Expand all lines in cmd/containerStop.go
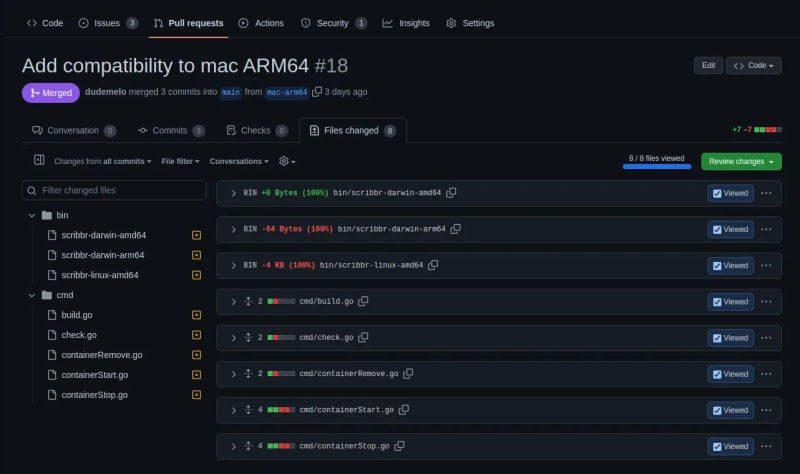Image resolution: width=800 pixels, height=474 pixels. (248, 446)
